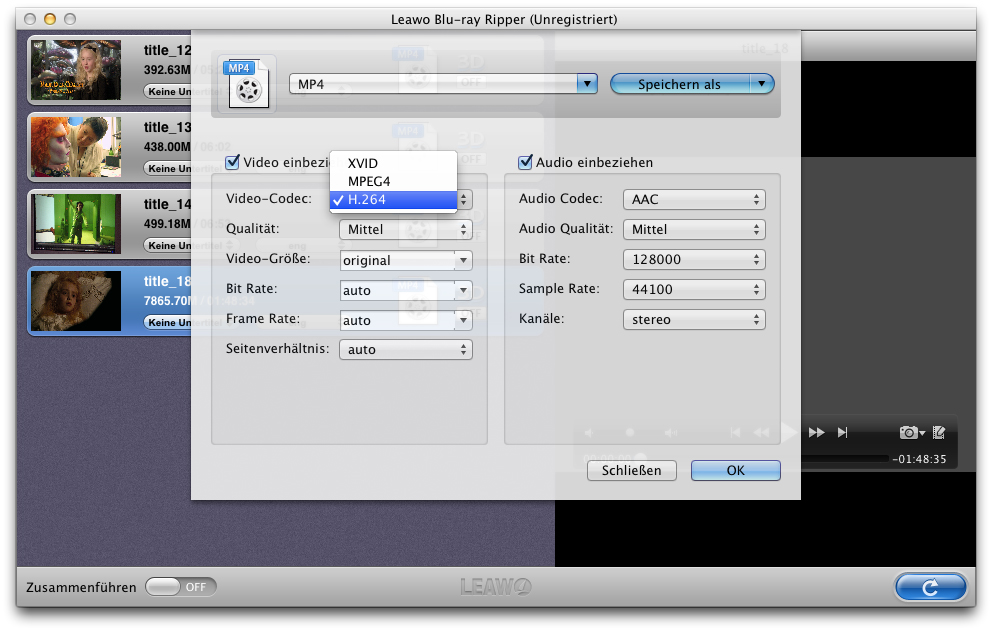This screenshot has height=631, width=992.
Task: Click the MP4 profile format icon
Action: tap(247, 84)
